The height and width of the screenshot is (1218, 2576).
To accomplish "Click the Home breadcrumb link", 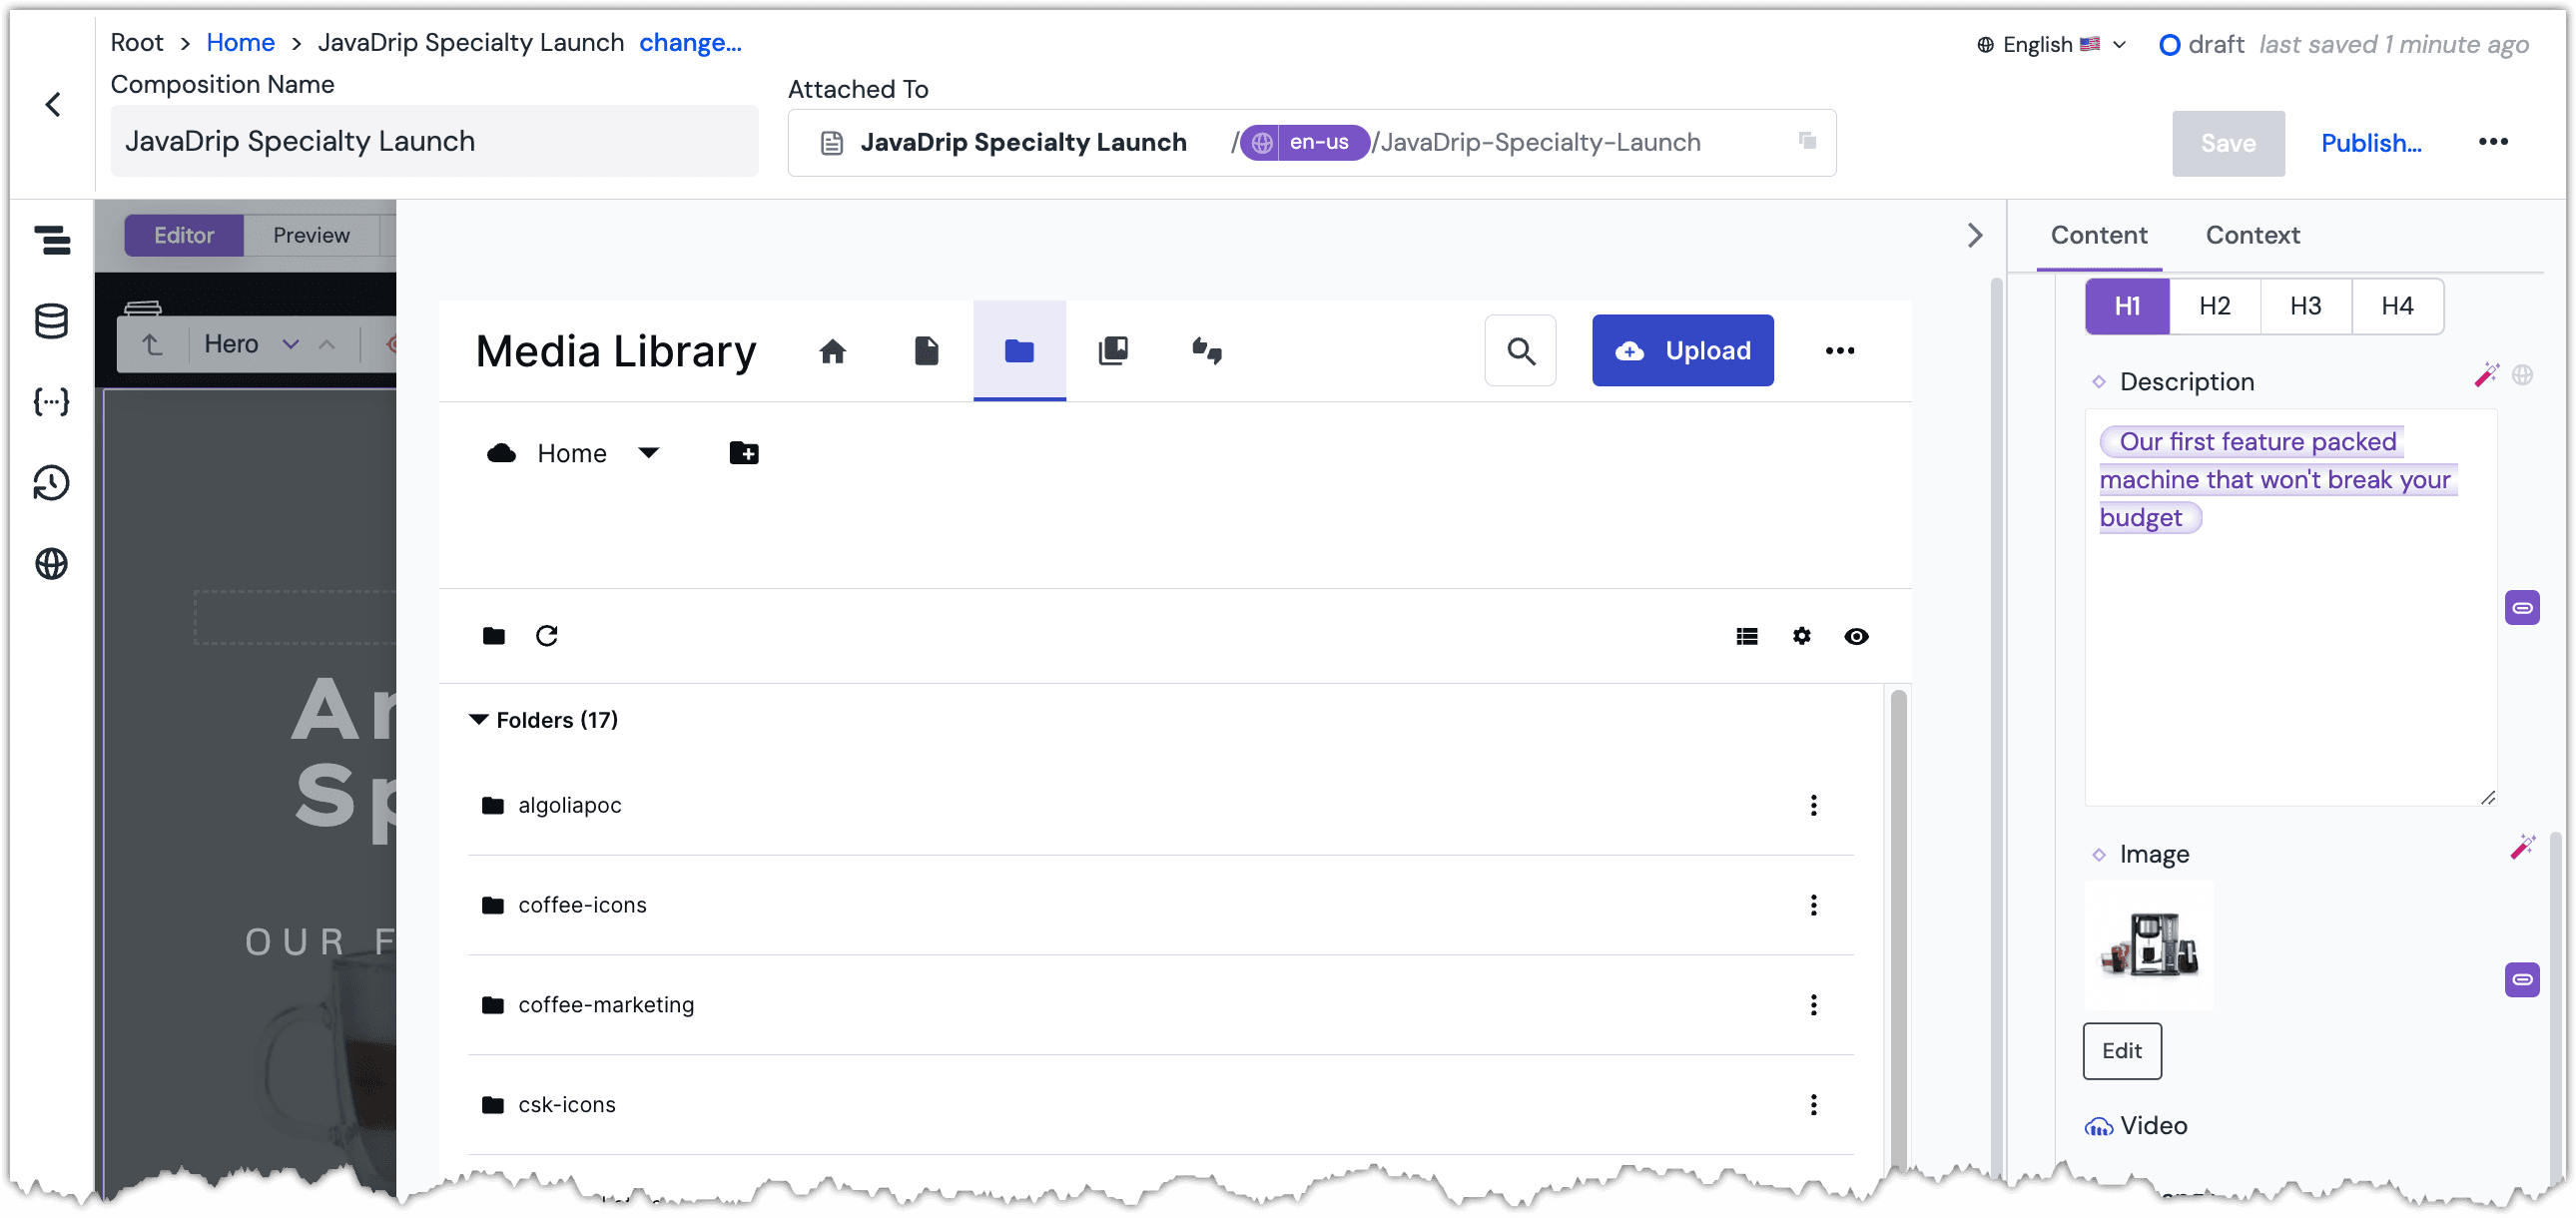I will pyautogui.click(x=240, y=43).
